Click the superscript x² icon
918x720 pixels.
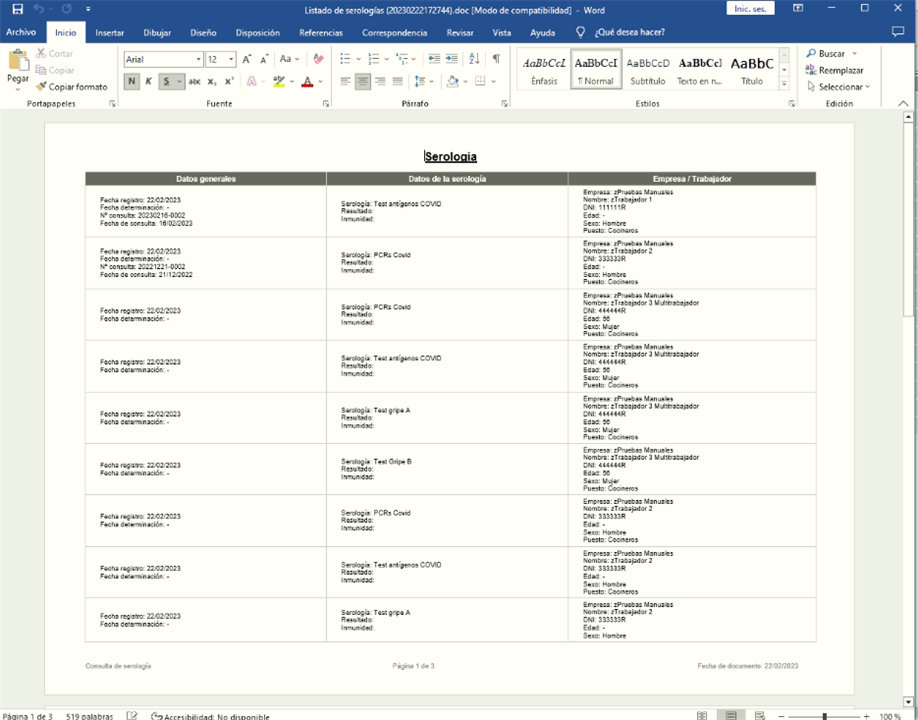click(x=229, y=81)
